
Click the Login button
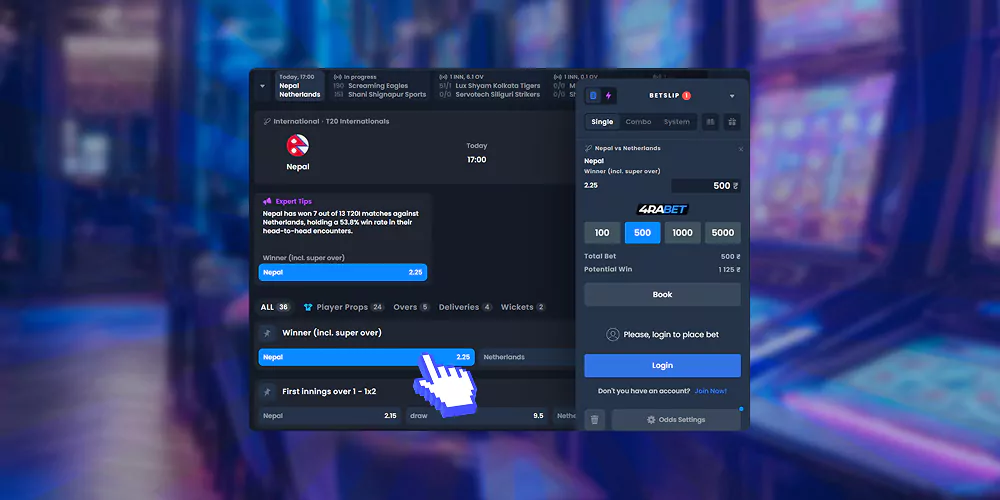[663, 365]
